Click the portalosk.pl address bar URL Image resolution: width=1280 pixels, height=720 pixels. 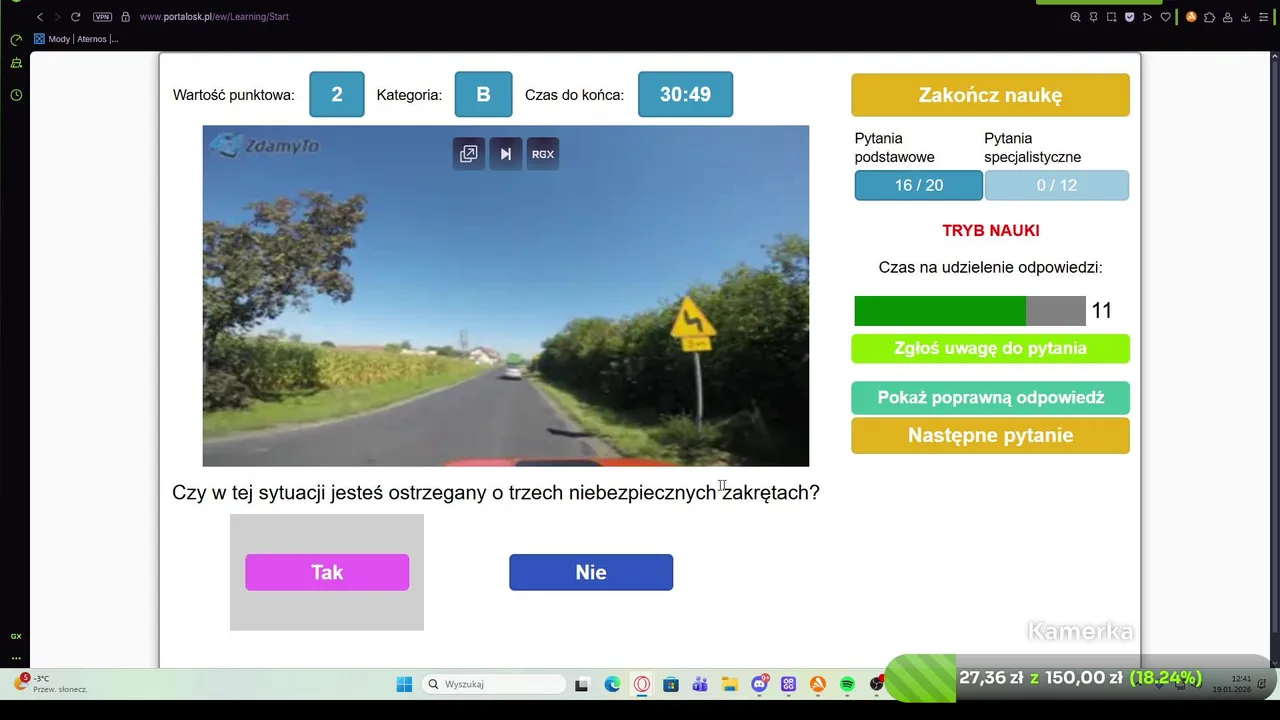coord(214,17)
